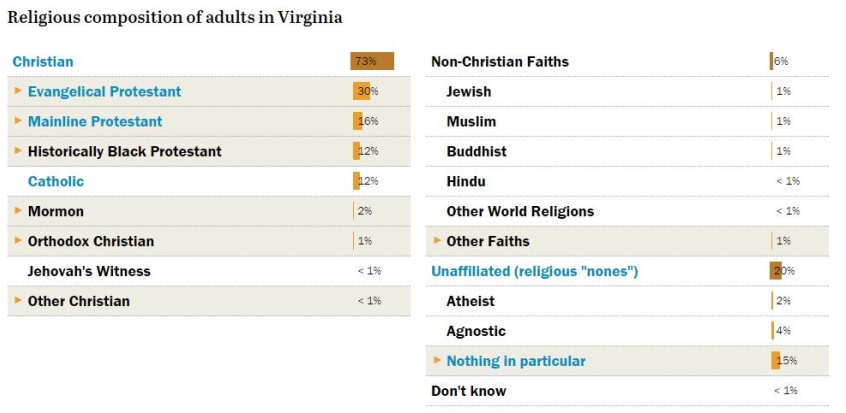Expand the Orthodox Christian arrow

pos(18,241)
